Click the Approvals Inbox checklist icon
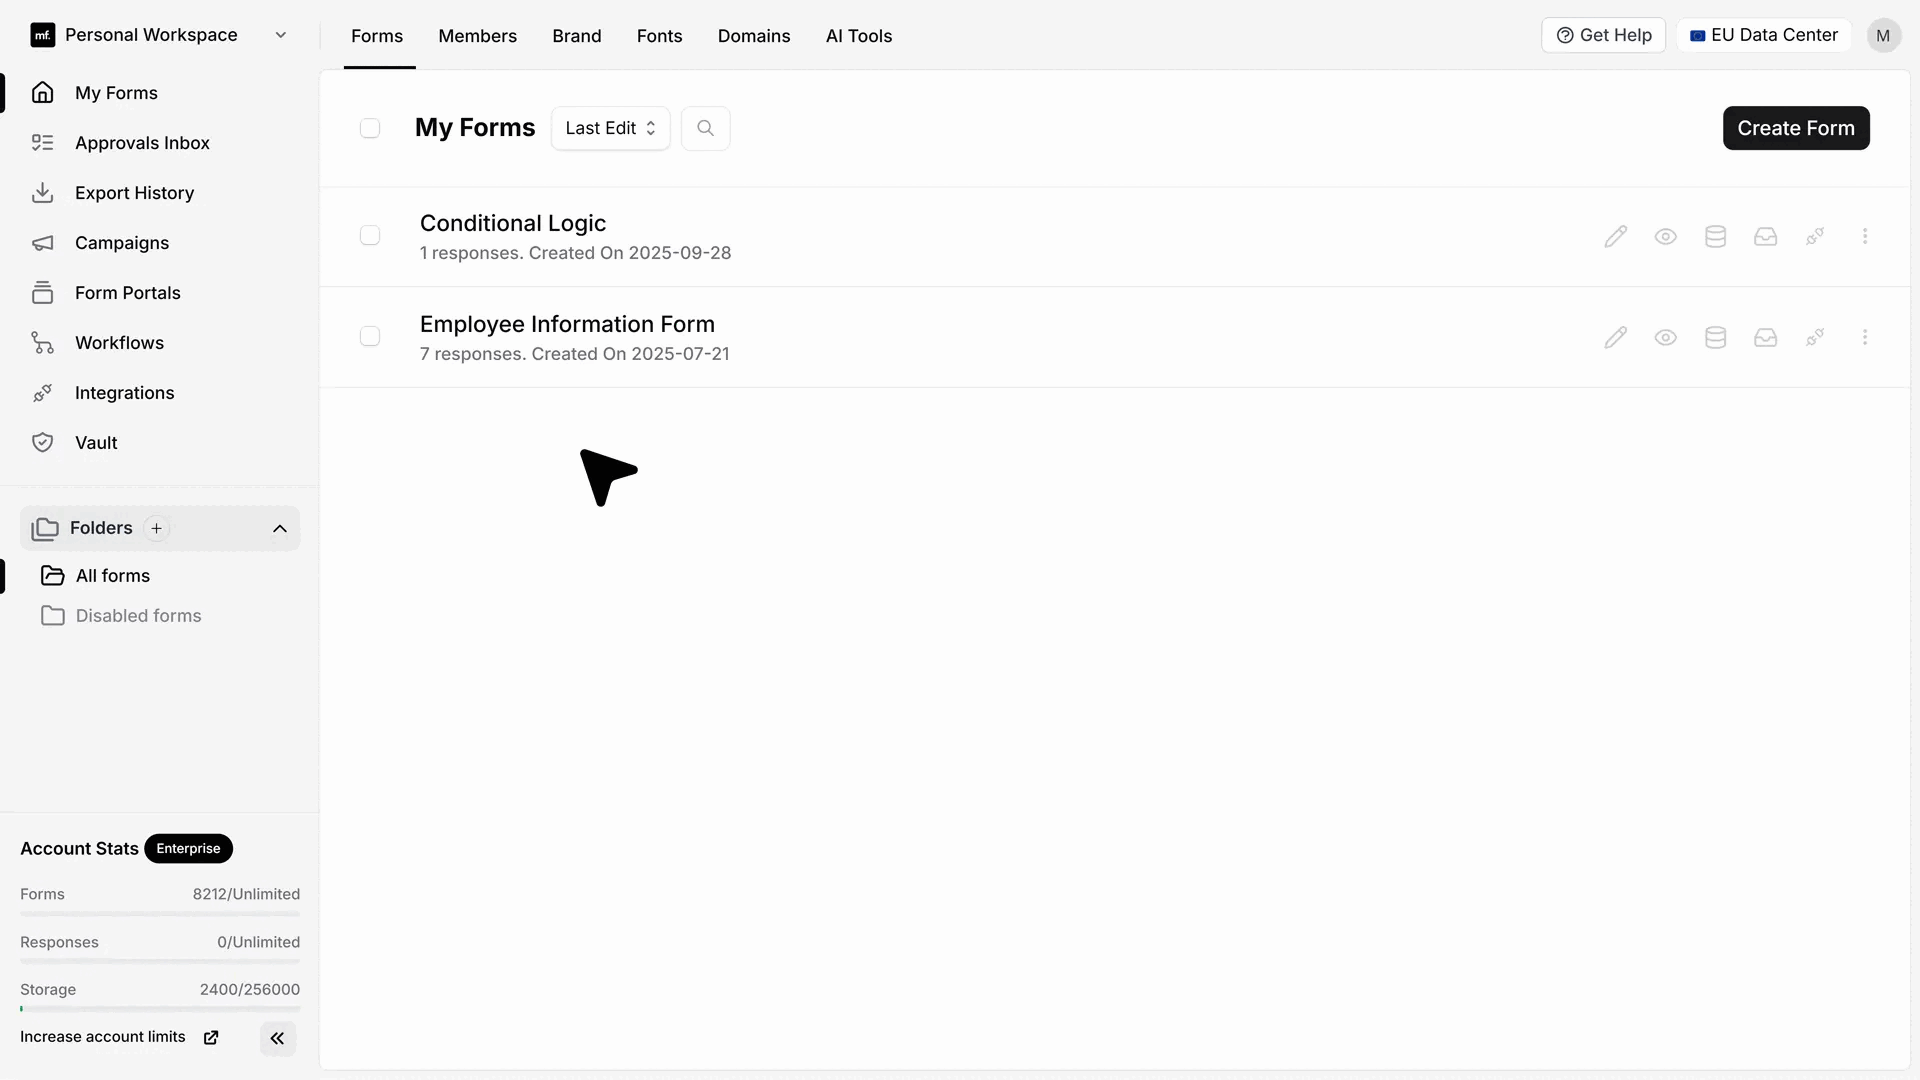 pos(42,142)
